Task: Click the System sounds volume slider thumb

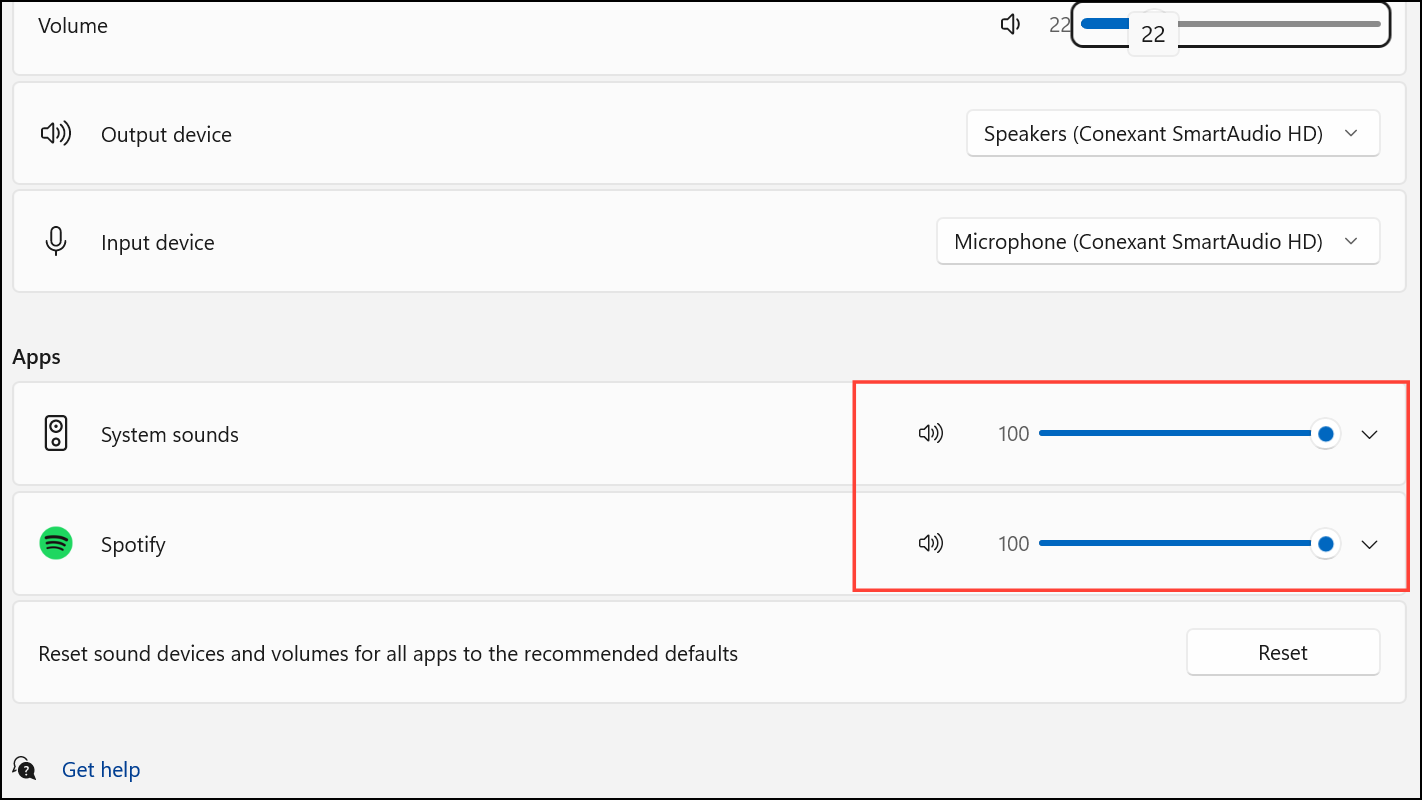Action: pos(1326,433)
